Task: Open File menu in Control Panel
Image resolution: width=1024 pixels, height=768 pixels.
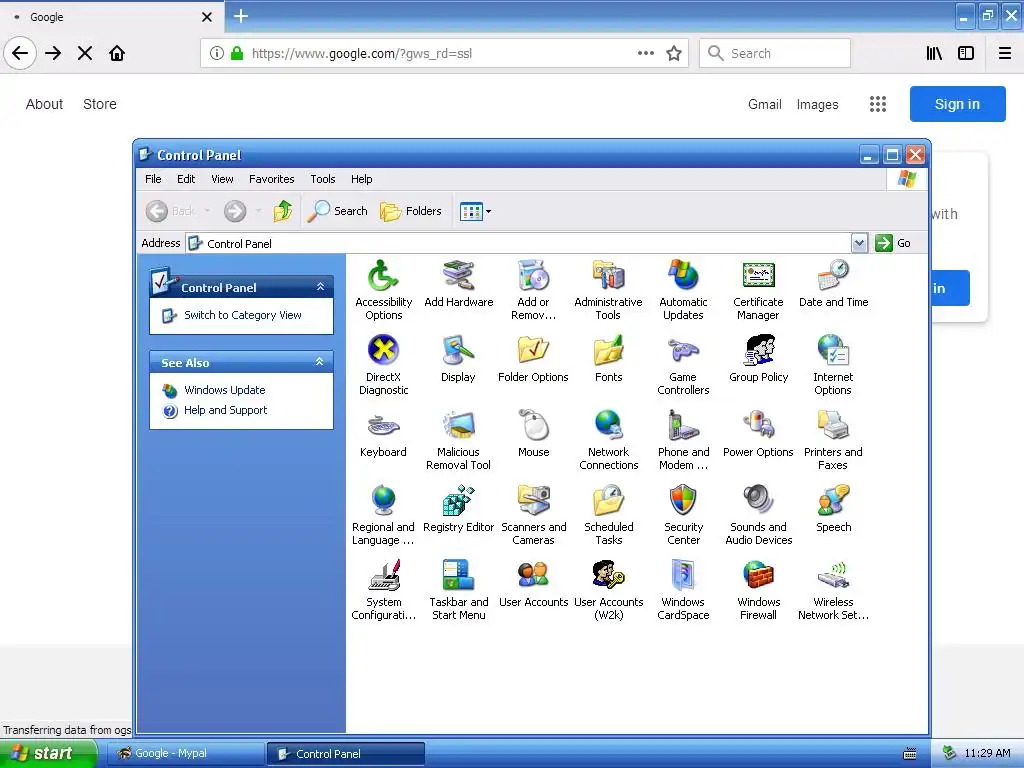Action: (153, 179)
